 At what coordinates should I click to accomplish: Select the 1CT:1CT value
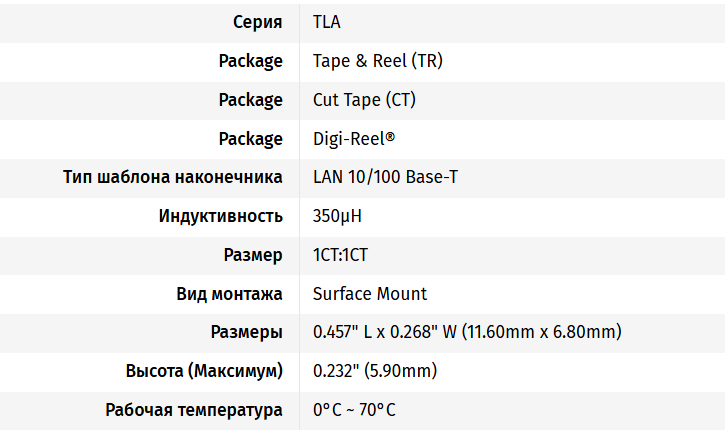[340, 255]
